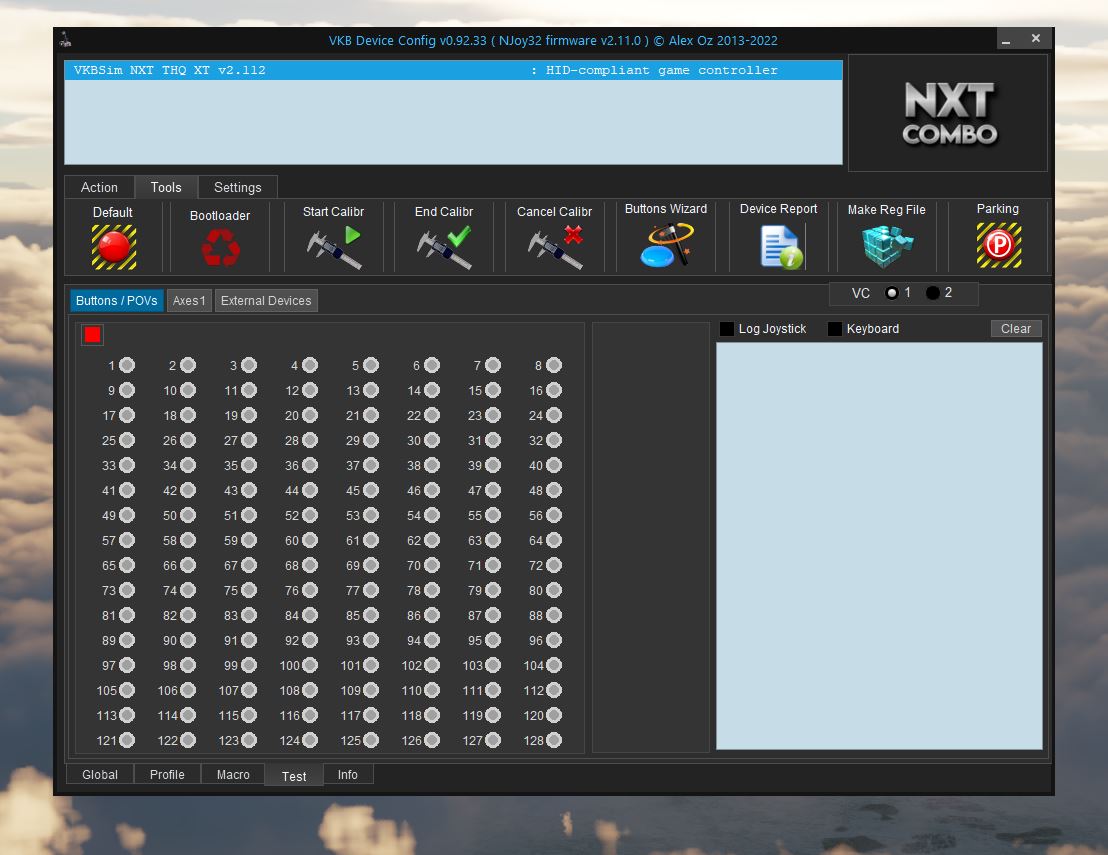This screenshot has height=855, width=1108.
Task: Open the Buttons Wizard tool
Action: [666, 245]
